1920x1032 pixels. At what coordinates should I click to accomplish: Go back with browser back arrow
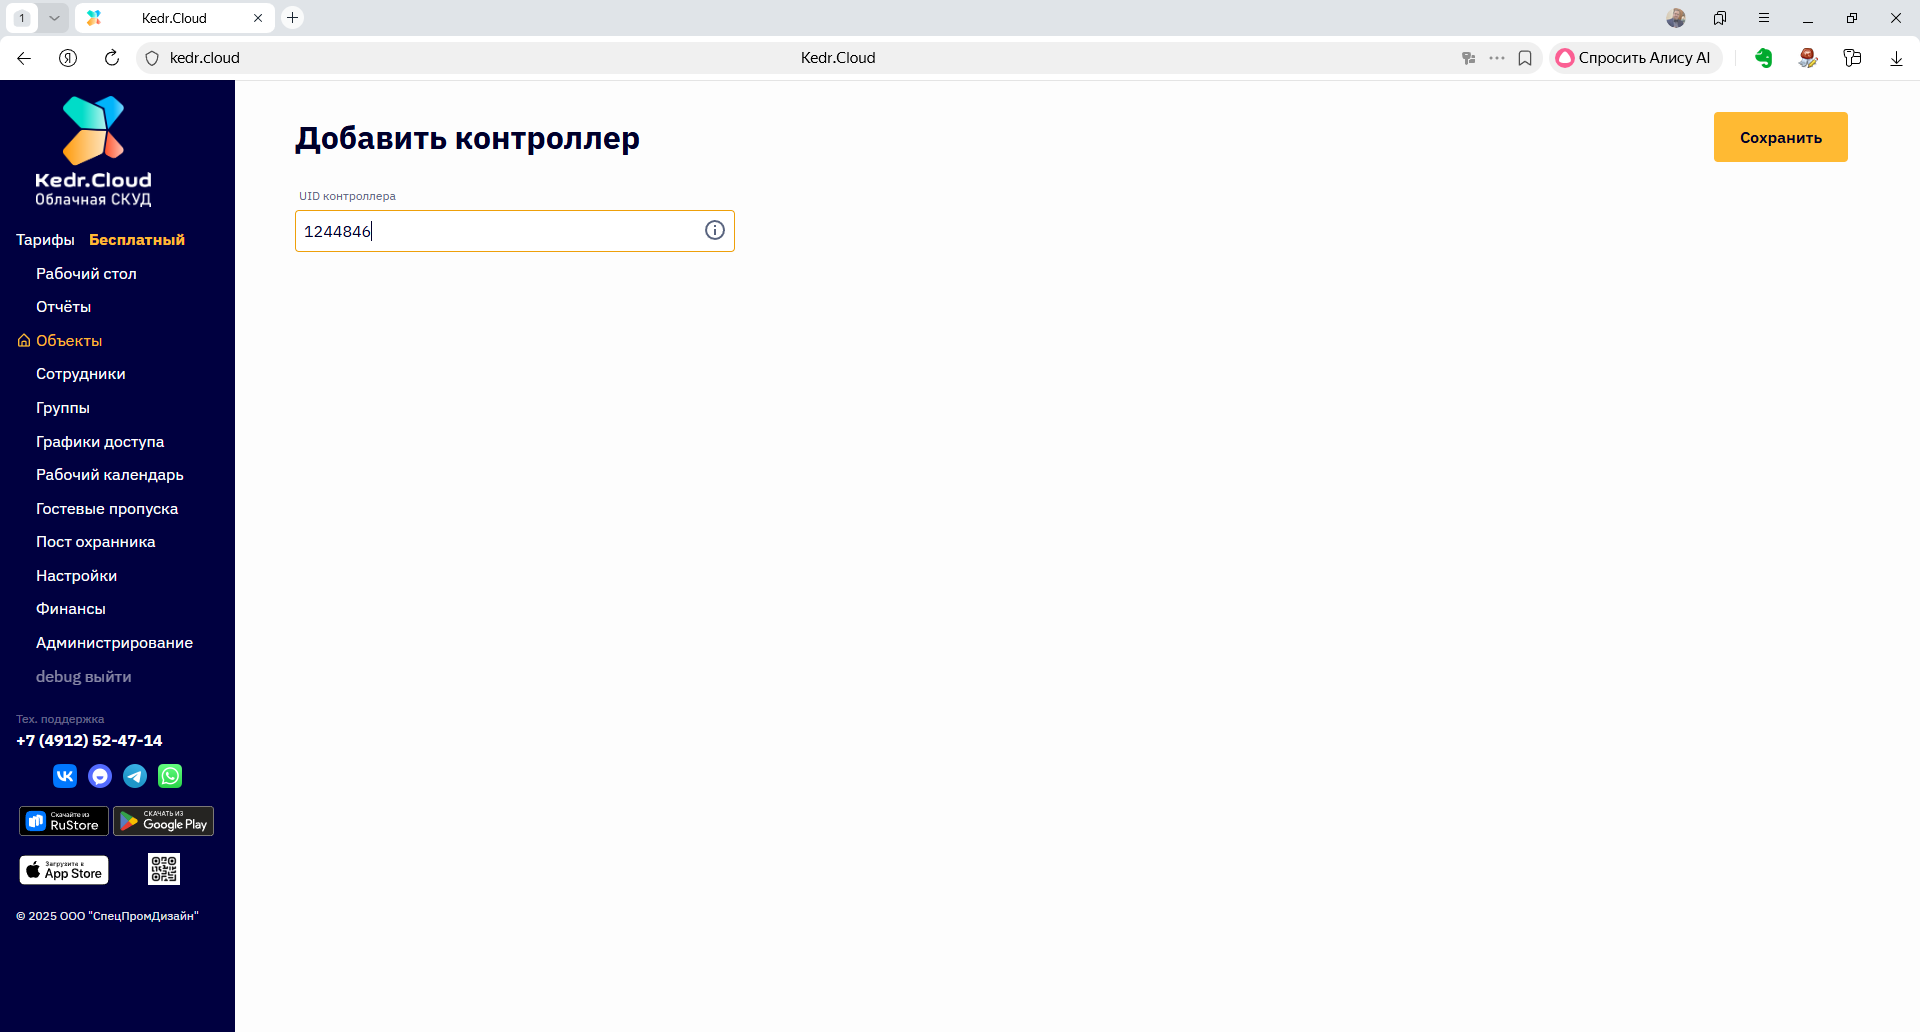[x=24, y=58]
